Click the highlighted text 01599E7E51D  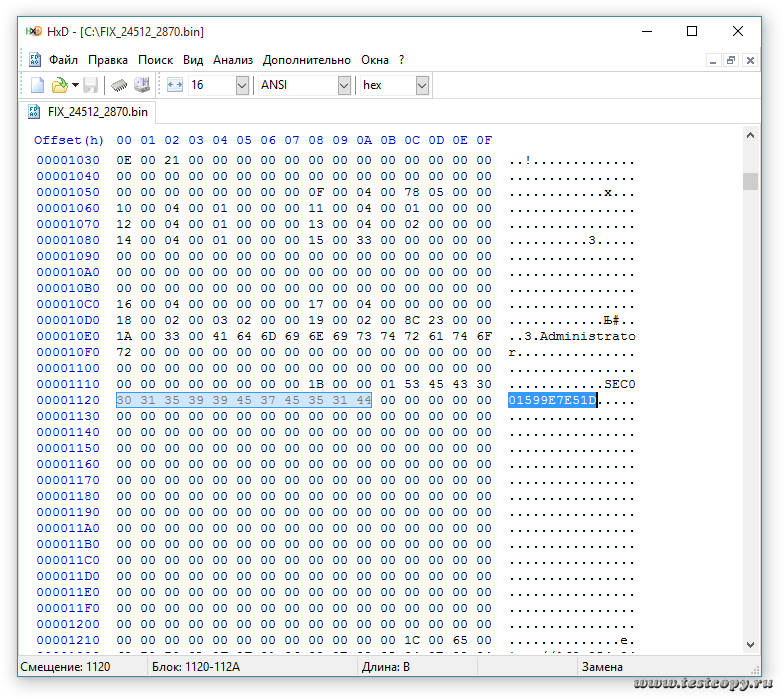pyautogui.click(x=552, y=400)
